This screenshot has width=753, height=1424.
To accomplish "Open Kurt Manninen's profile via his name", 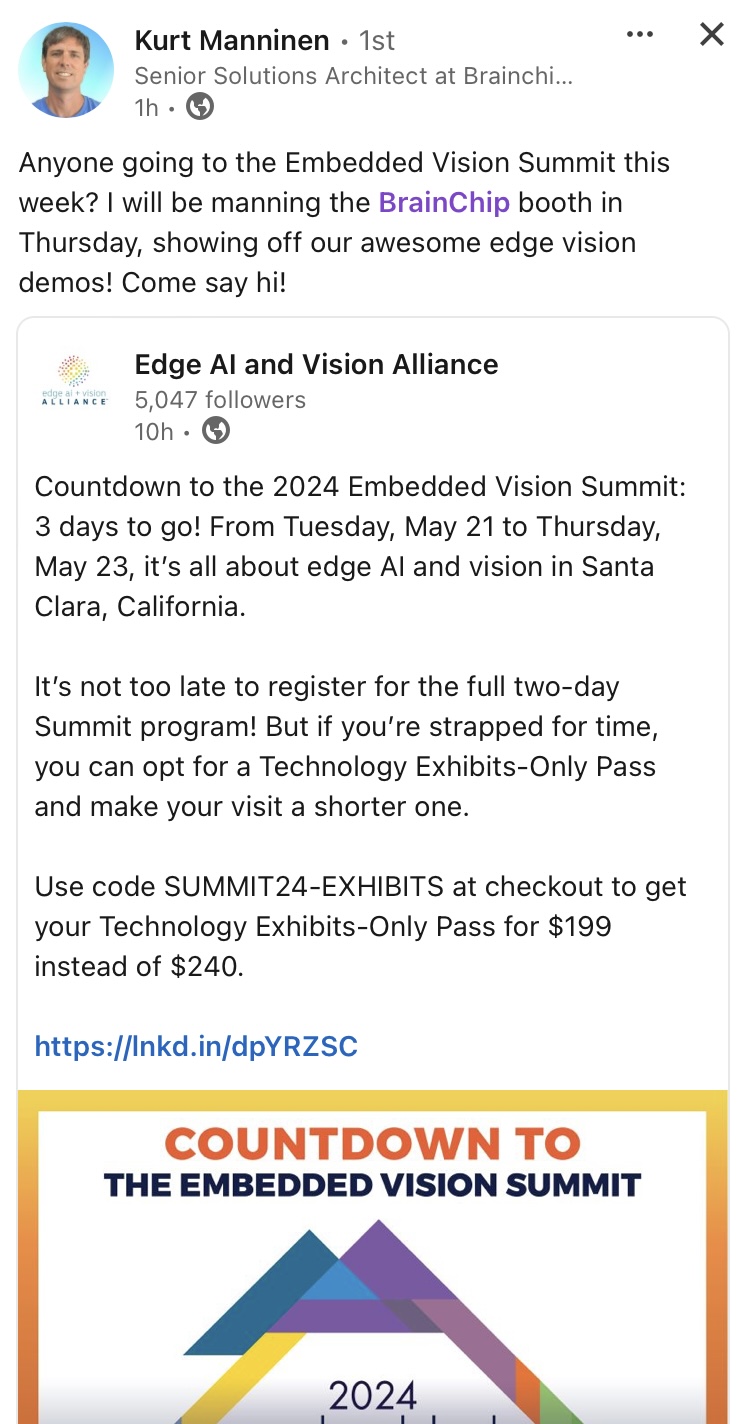I will [232, 40].
